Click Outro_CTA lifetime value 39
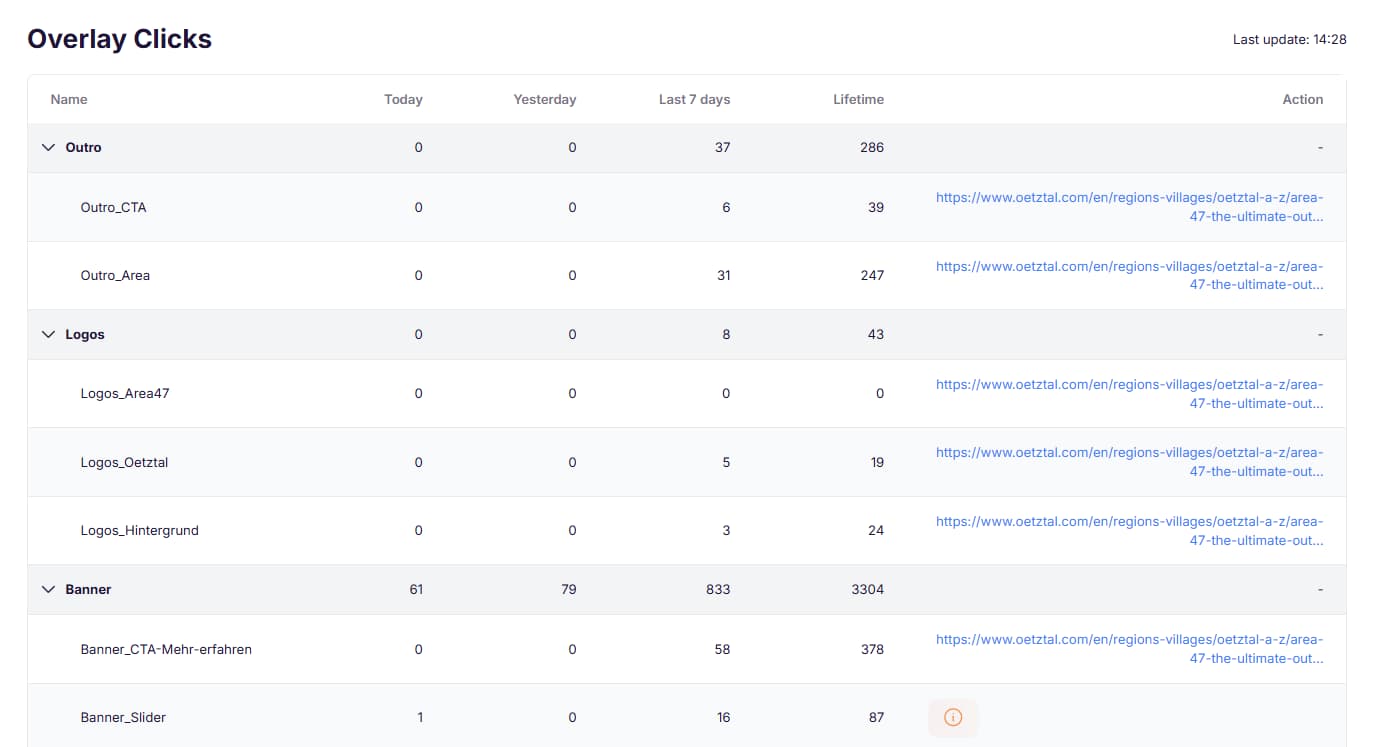Viewport: 1374px width, 747px height. pyautogui.click(x=876, y=207)
